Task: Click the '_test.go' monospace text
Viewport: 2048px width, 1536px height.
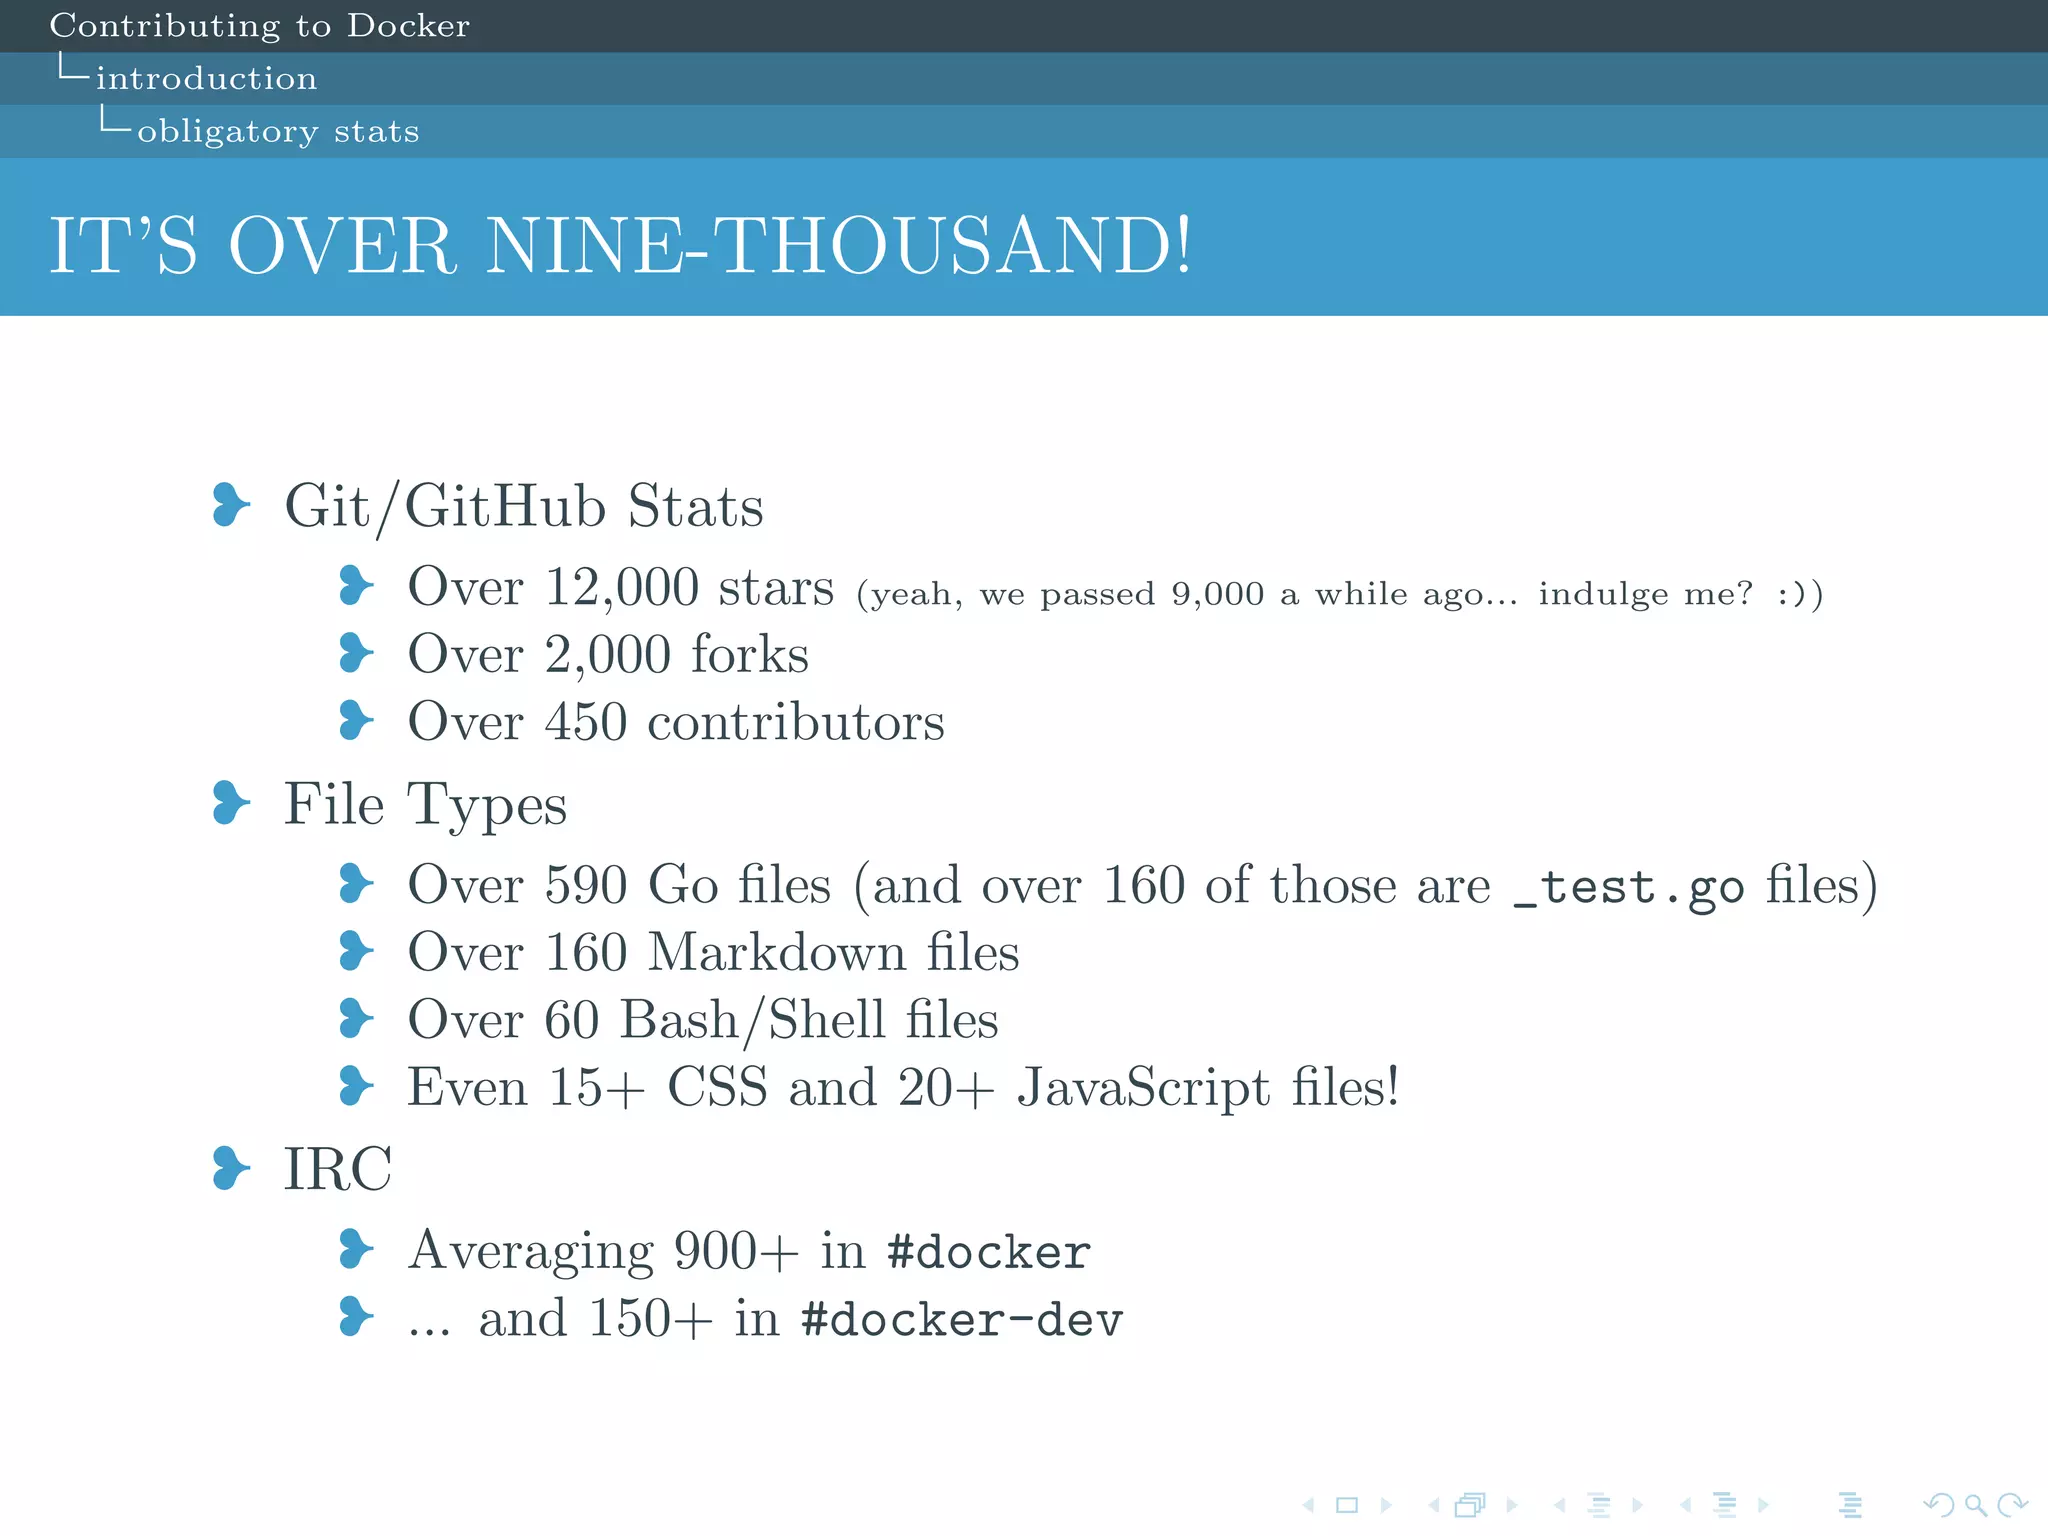Action: (1629, 887)
